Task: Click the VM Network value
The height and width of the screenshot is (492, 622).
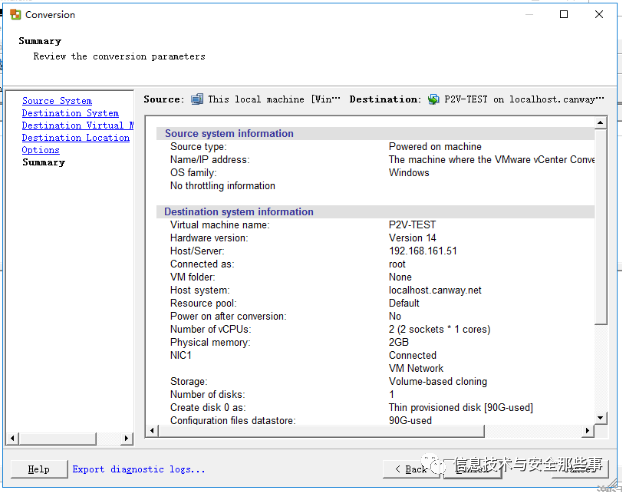Action: pos(416,368)
